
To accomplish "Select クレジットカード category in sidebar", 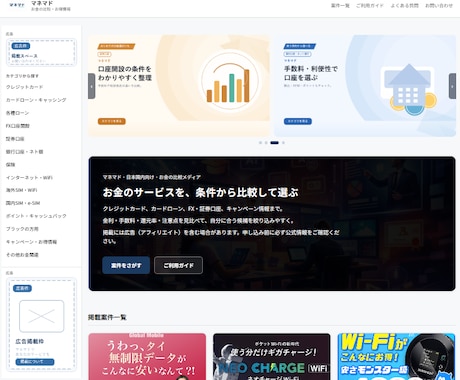I will click(24, 87).
